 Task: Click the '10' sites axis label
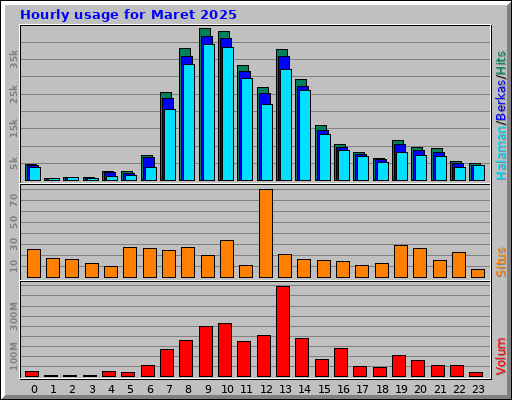[x=13, y=266]
